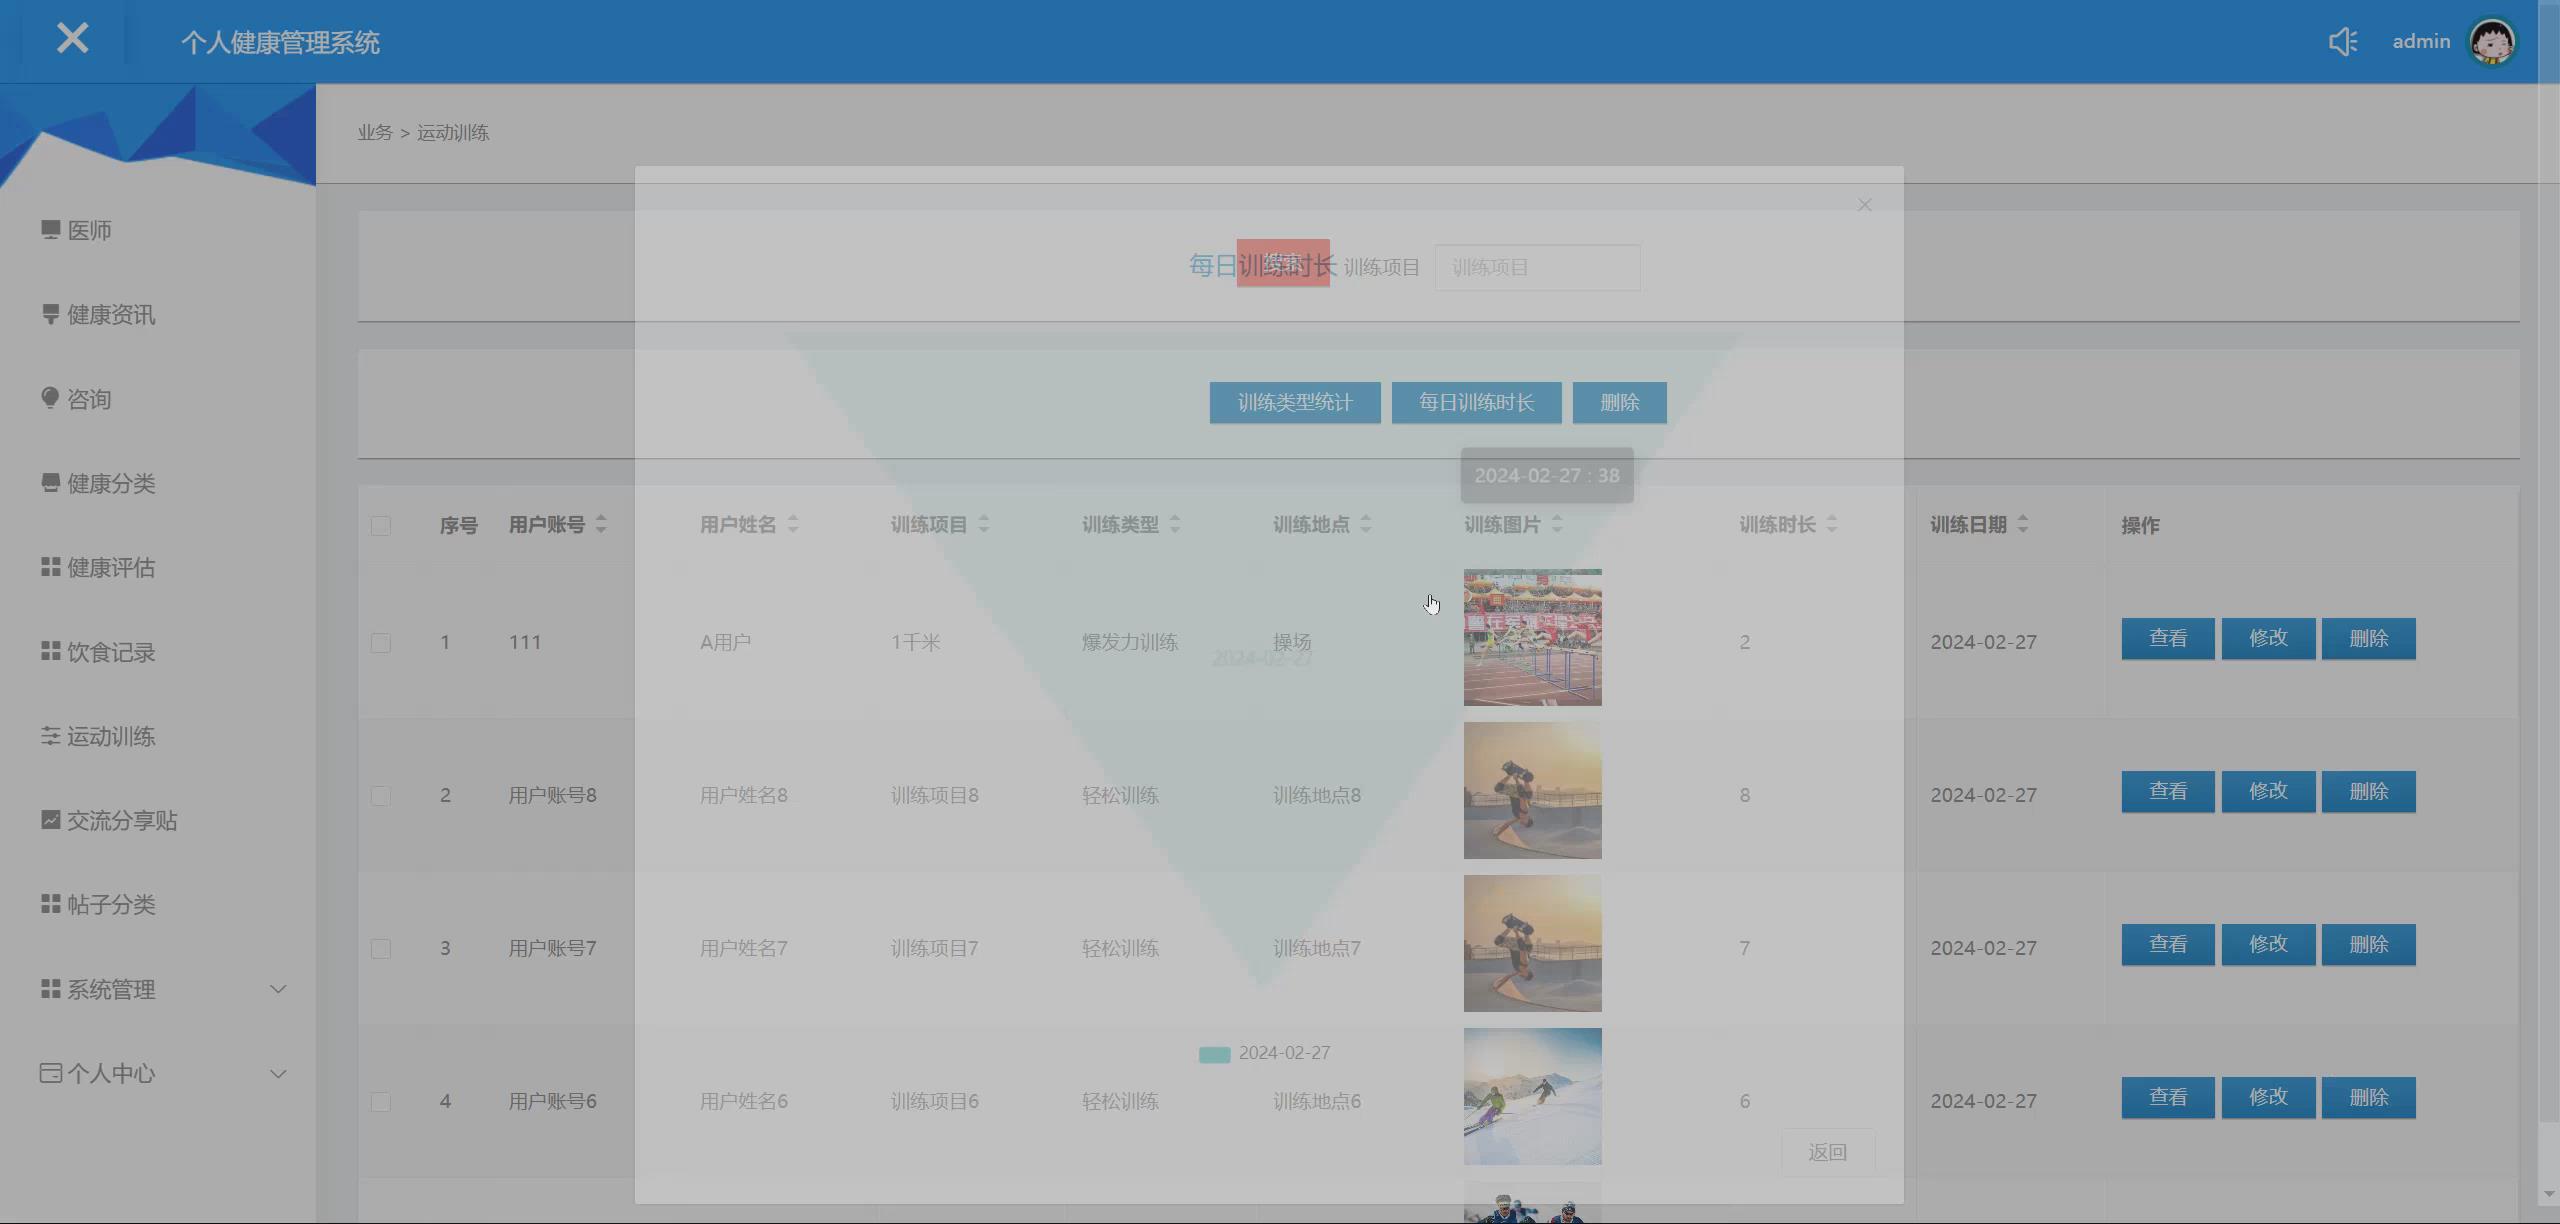Expand 系统管理 submenu chevron

(x=278, y=990)
